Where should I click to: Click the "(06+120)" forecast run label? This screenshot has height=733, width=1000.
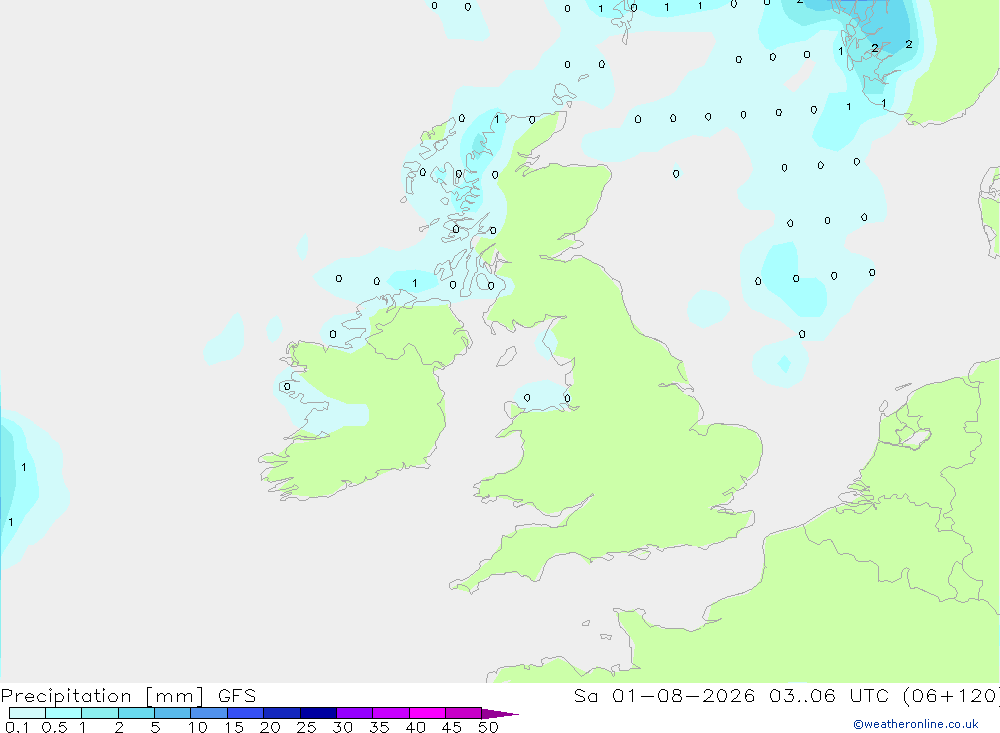(952, 696)
